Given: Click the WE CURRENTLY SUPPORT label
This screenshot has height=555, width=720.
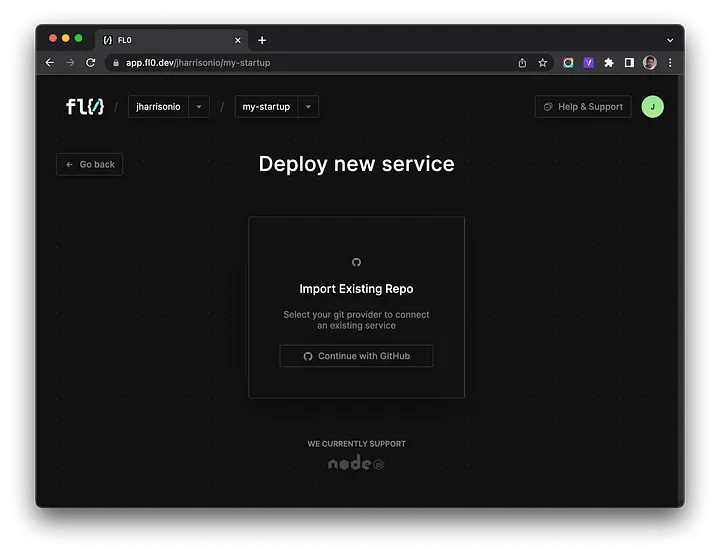Looking at the screenshot, I should click(x=356, y=443).
